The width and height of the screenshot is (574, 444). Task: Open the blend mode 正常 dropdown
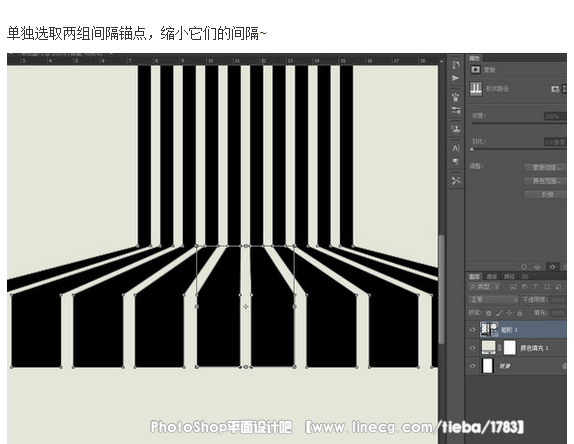(x=493, y=300)
